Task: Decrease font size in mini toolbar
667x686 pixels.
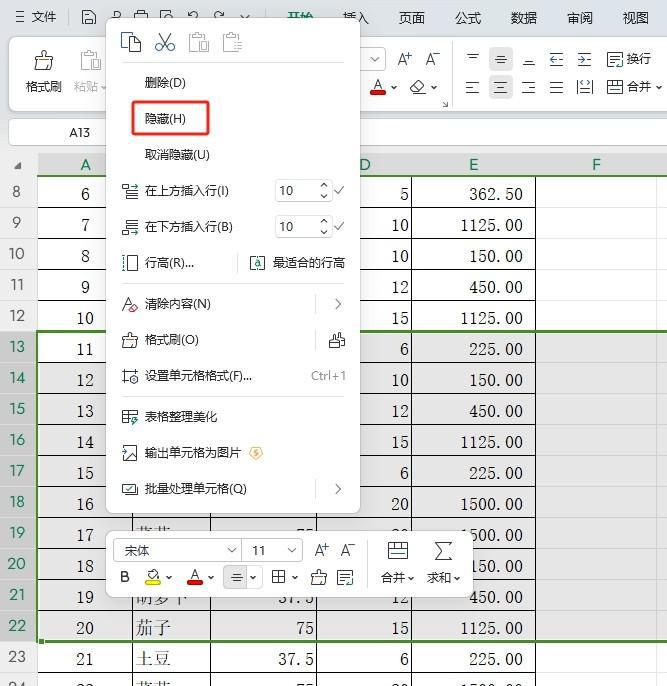Action: click(x=348, y=550)
